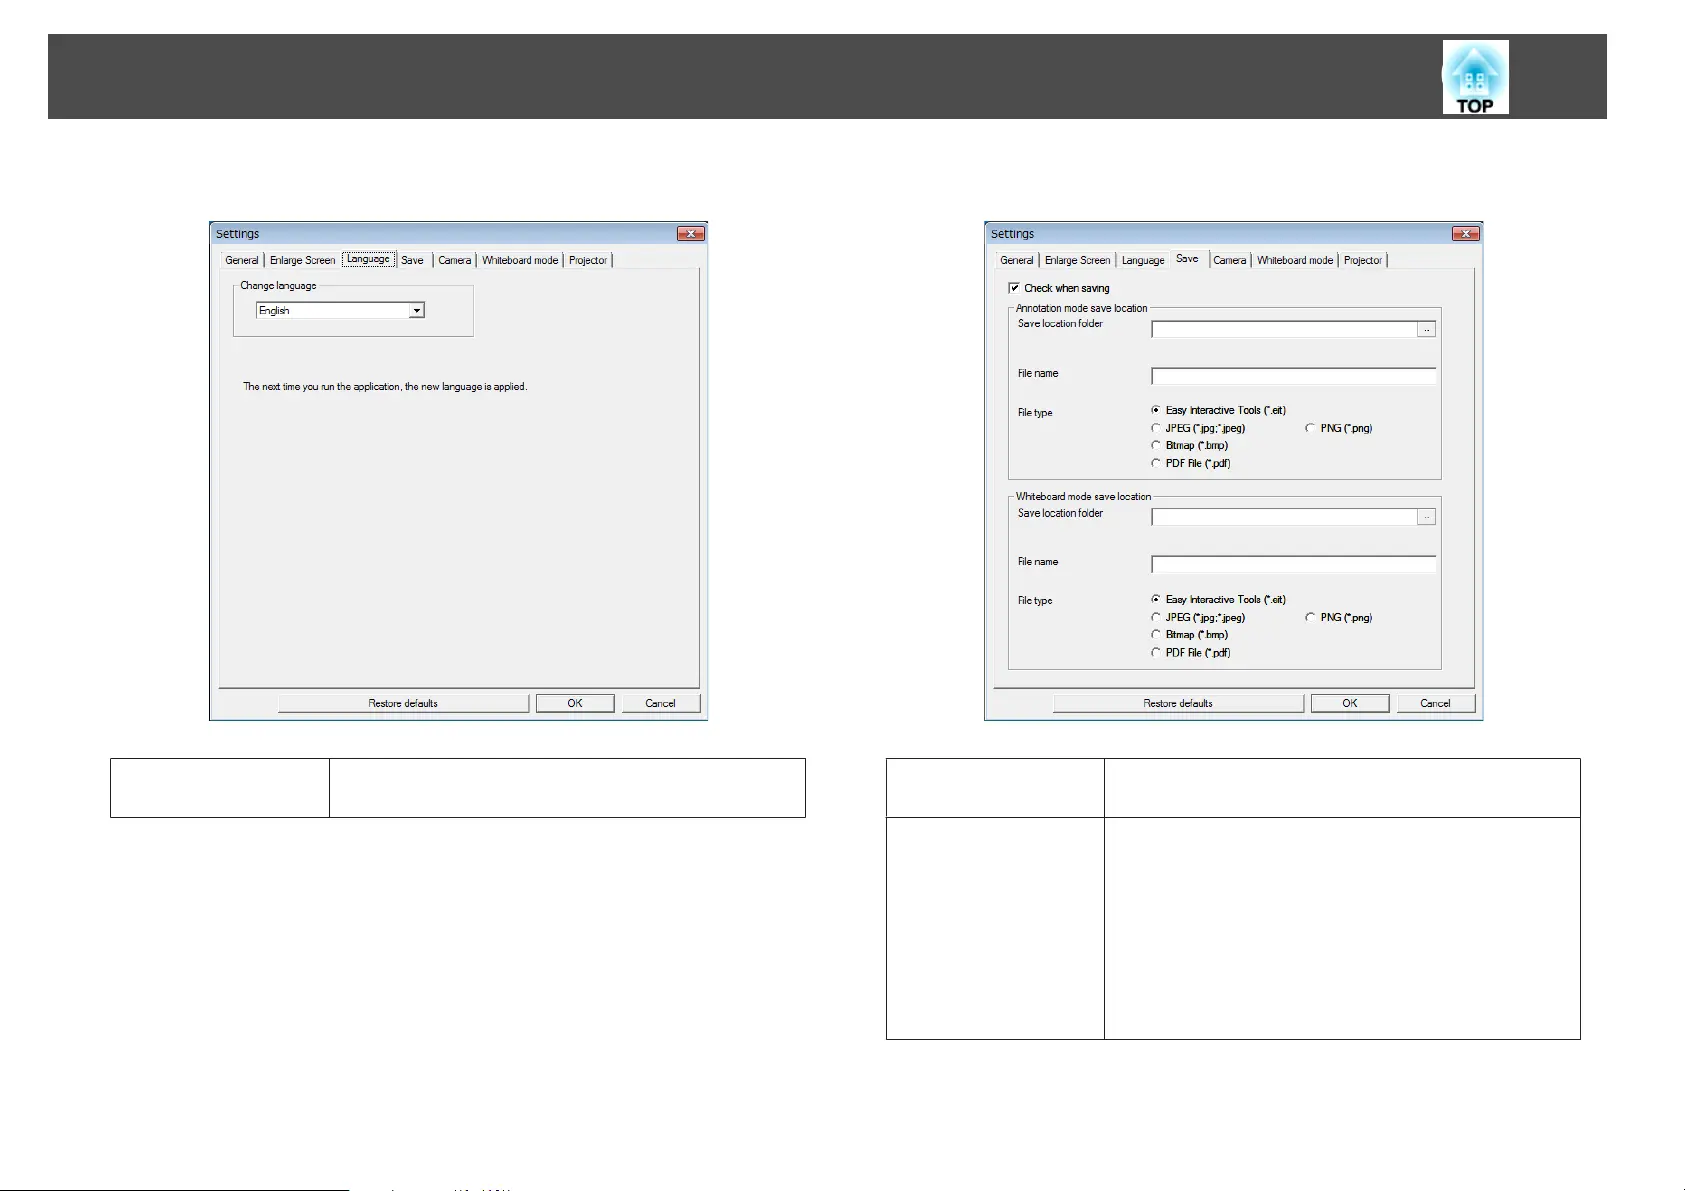Open General tab in right Settings window
Screen dimensions: 1685x1191
1017,260
